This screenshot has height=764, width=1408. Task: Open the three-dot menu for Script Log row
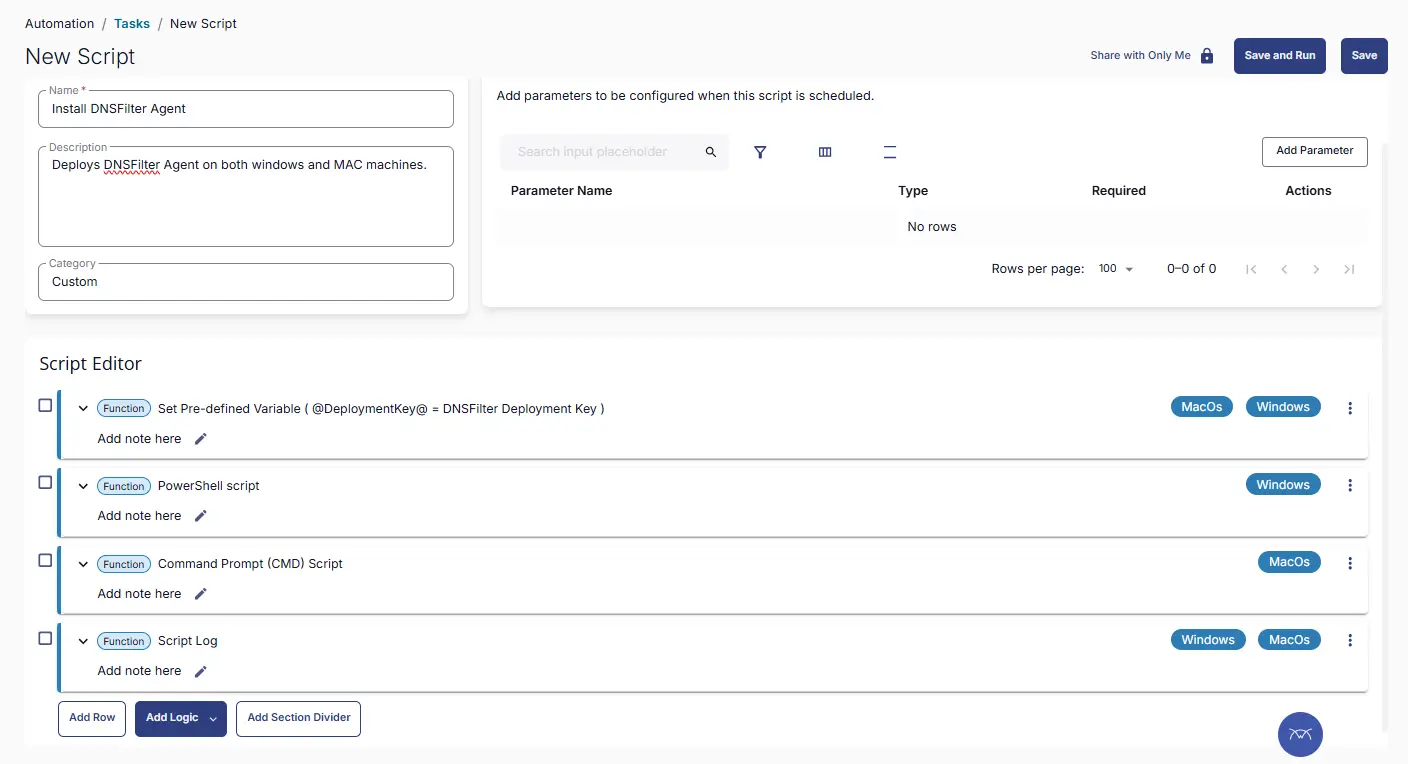click(x=1350, y=640)
